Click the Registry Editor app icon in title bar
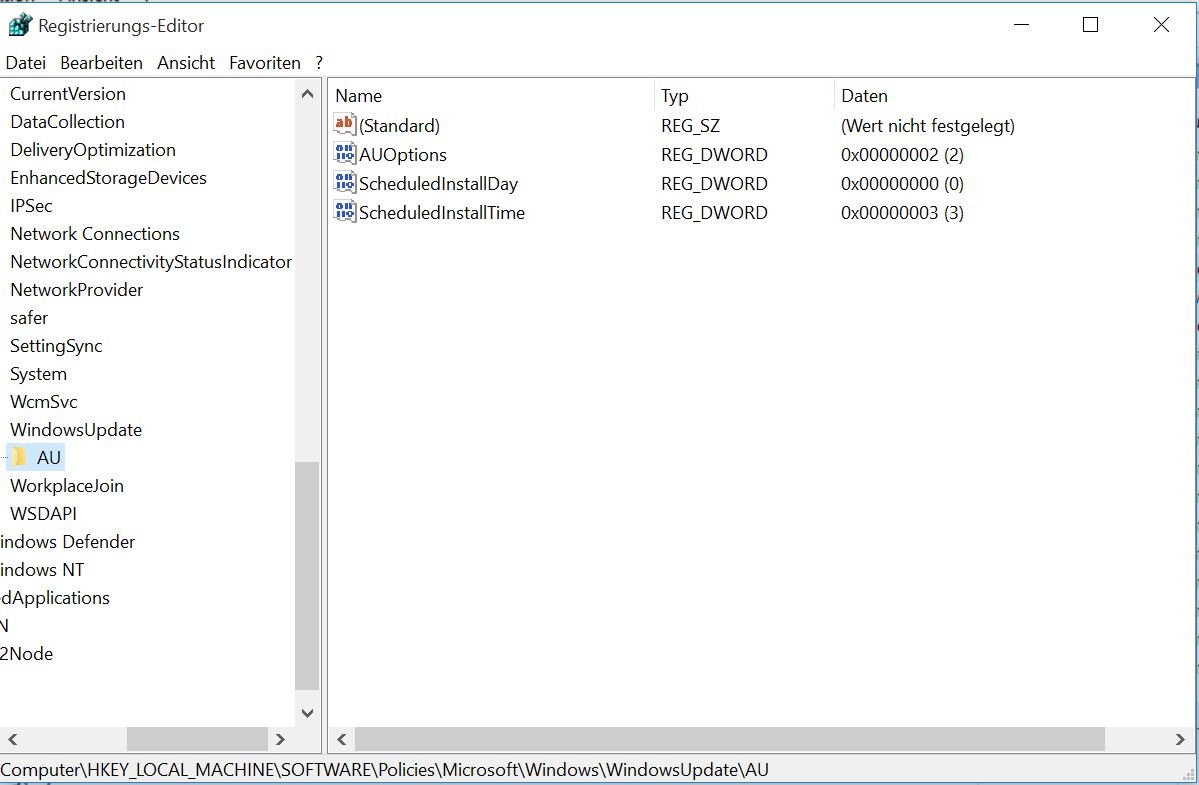 pyautogui.click(x=20, y=25)
